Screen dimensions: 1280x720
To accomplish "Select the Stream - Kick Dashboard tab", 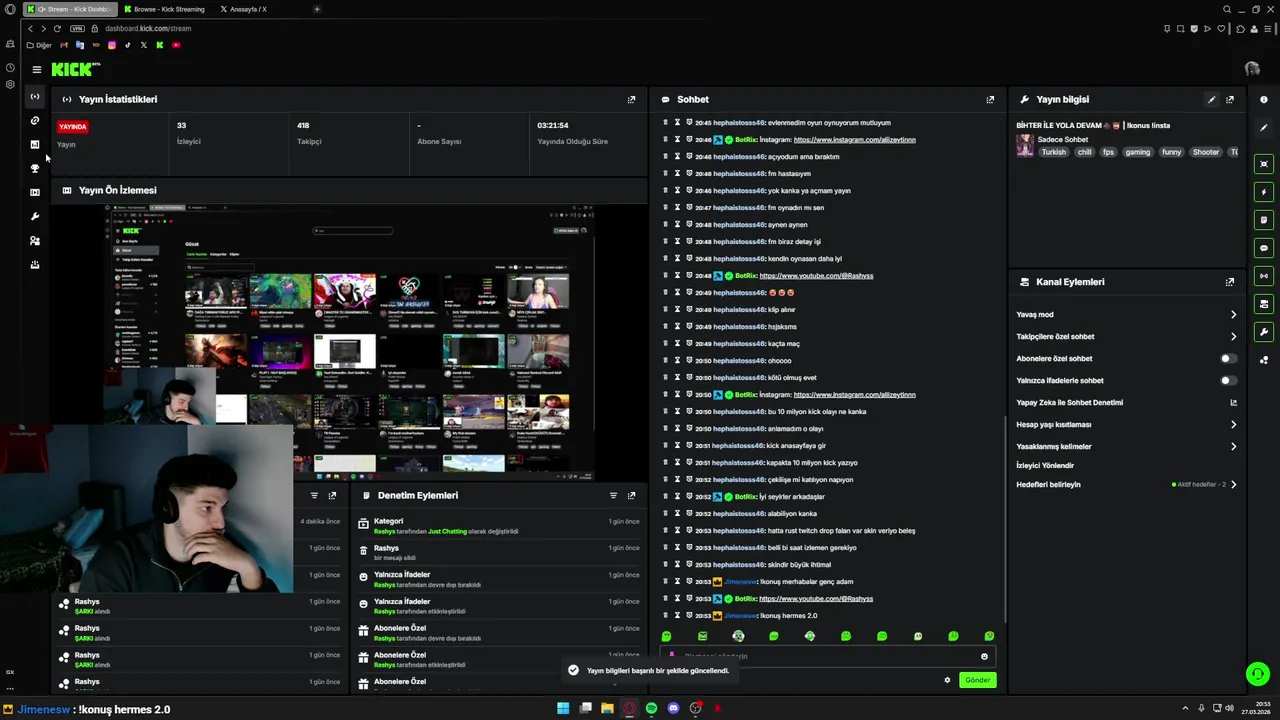I will (x=69, y=9).
